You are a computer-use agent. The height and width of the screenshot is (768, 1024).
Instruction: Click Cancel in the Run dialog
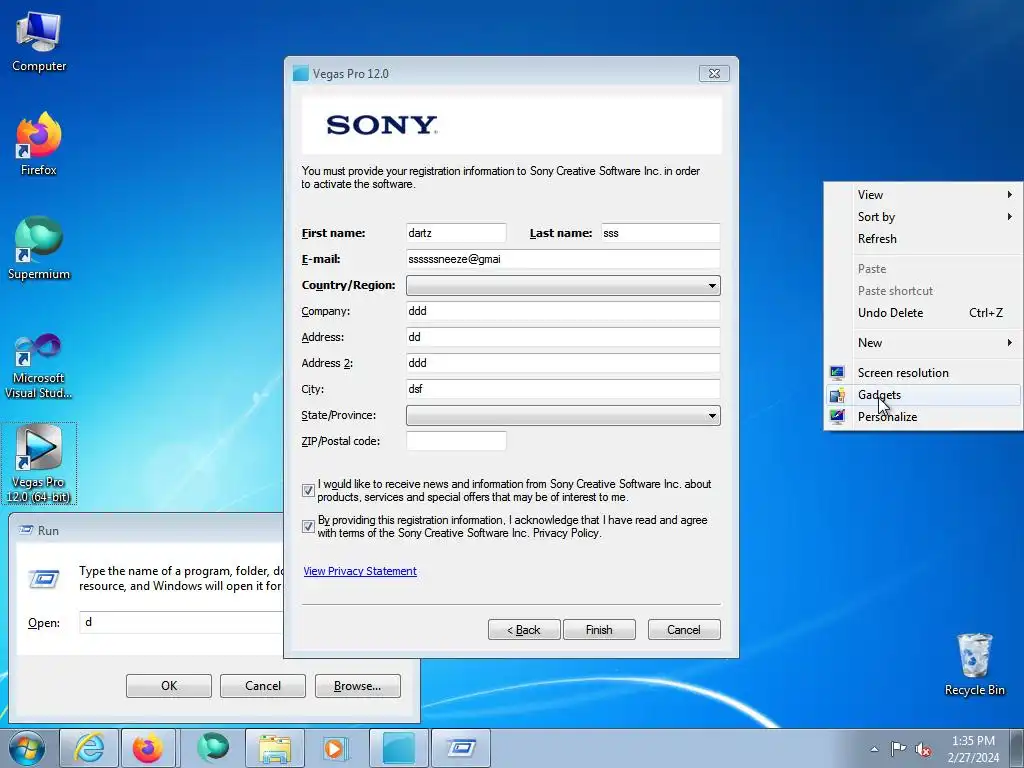click(263, 686)
